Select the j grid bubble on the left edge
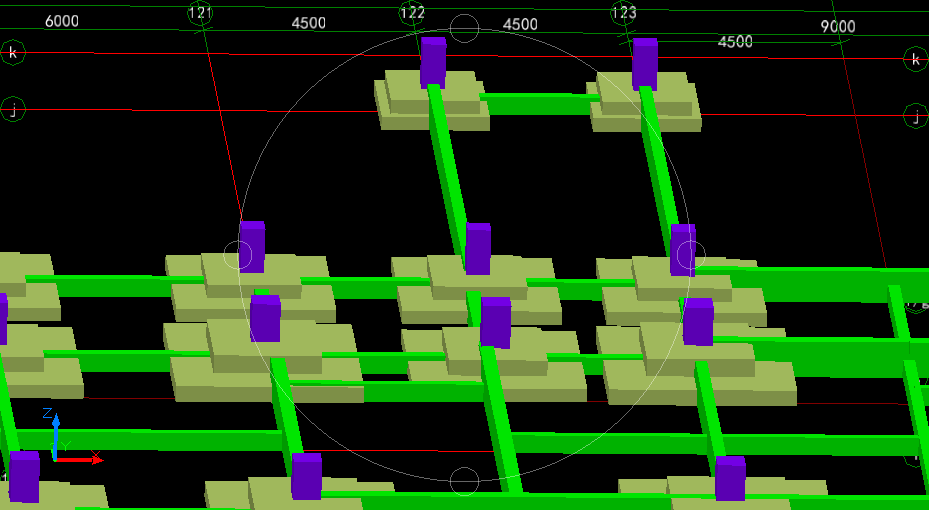Viewport: 929px width, 510px height. click(x=13, y=109)
